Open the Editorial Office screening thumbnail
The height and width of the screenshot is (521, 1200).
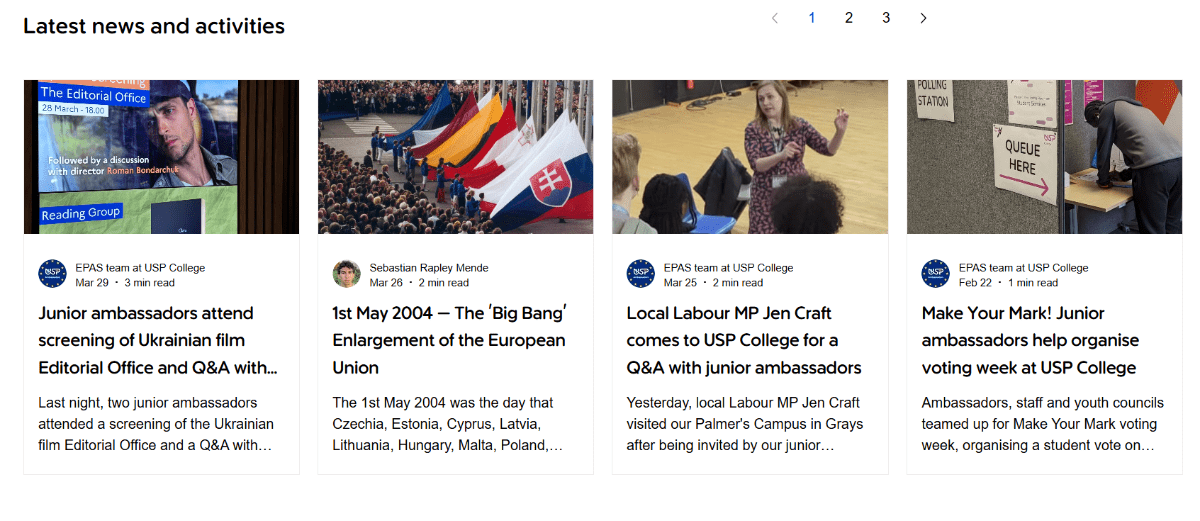tap(161, 157)
